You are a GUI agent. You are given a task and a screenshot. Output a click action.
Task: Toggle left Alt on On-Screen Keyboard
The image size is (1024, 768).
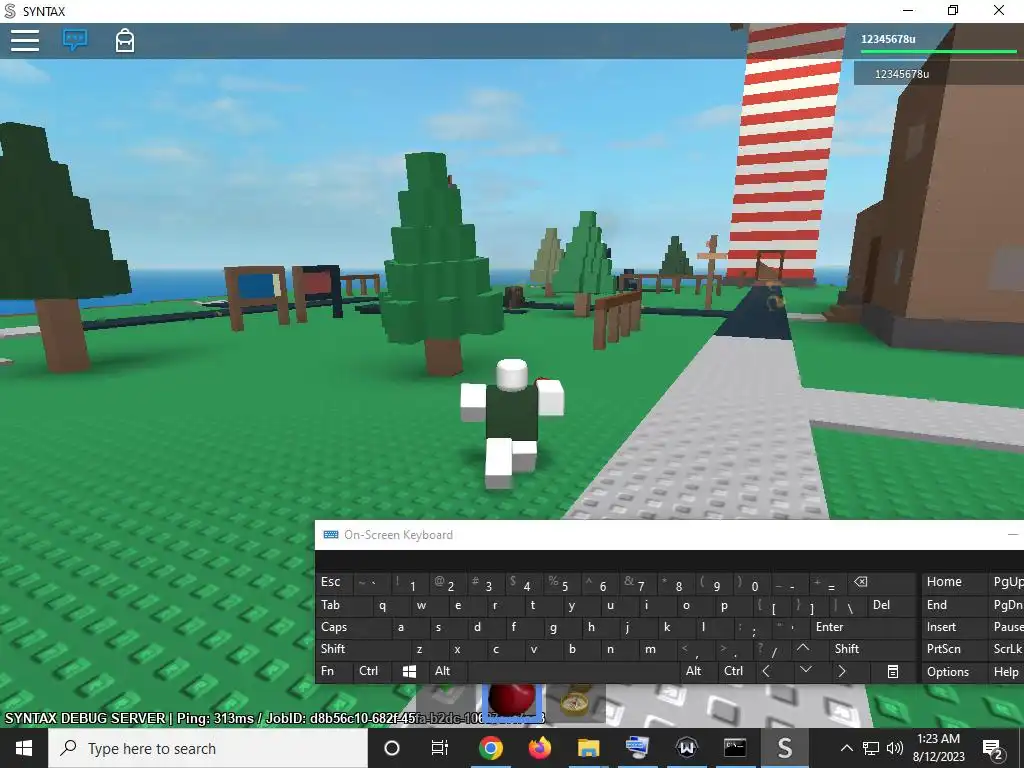[x=447, y=672]
